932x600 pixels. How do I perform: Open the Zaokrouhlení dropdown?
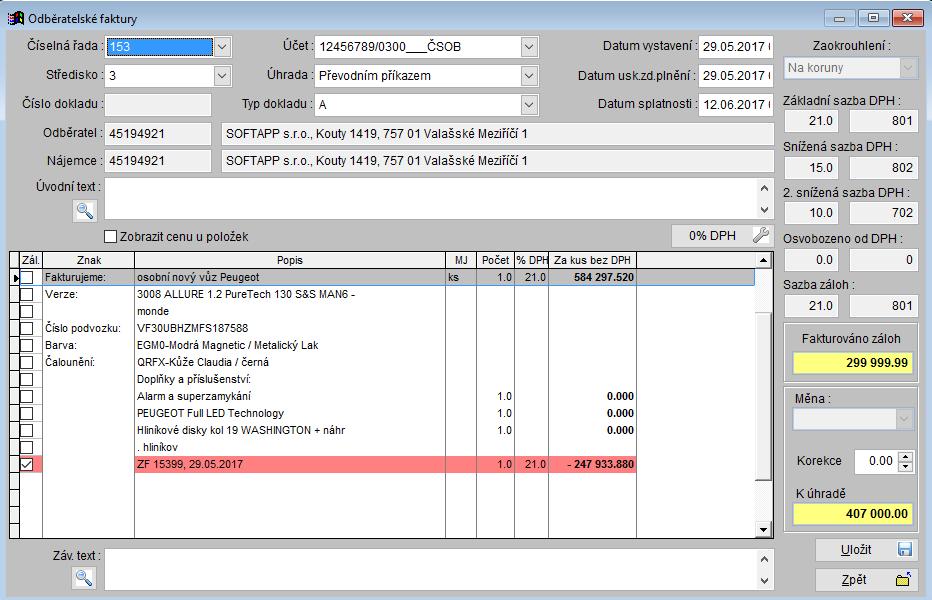[x=908, y=68]
